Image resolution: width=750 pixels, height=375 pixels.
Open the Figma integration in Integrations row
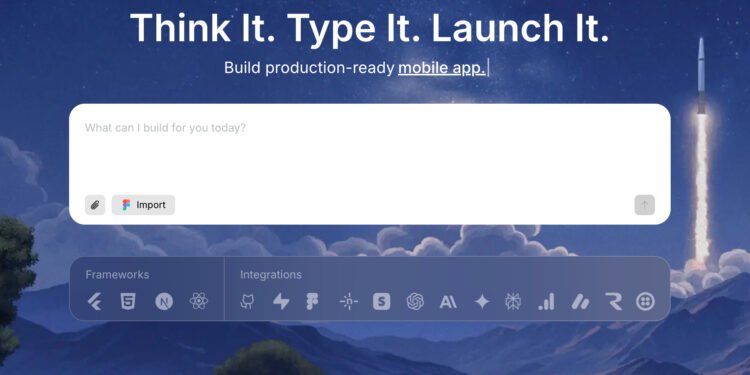(312, 301)
